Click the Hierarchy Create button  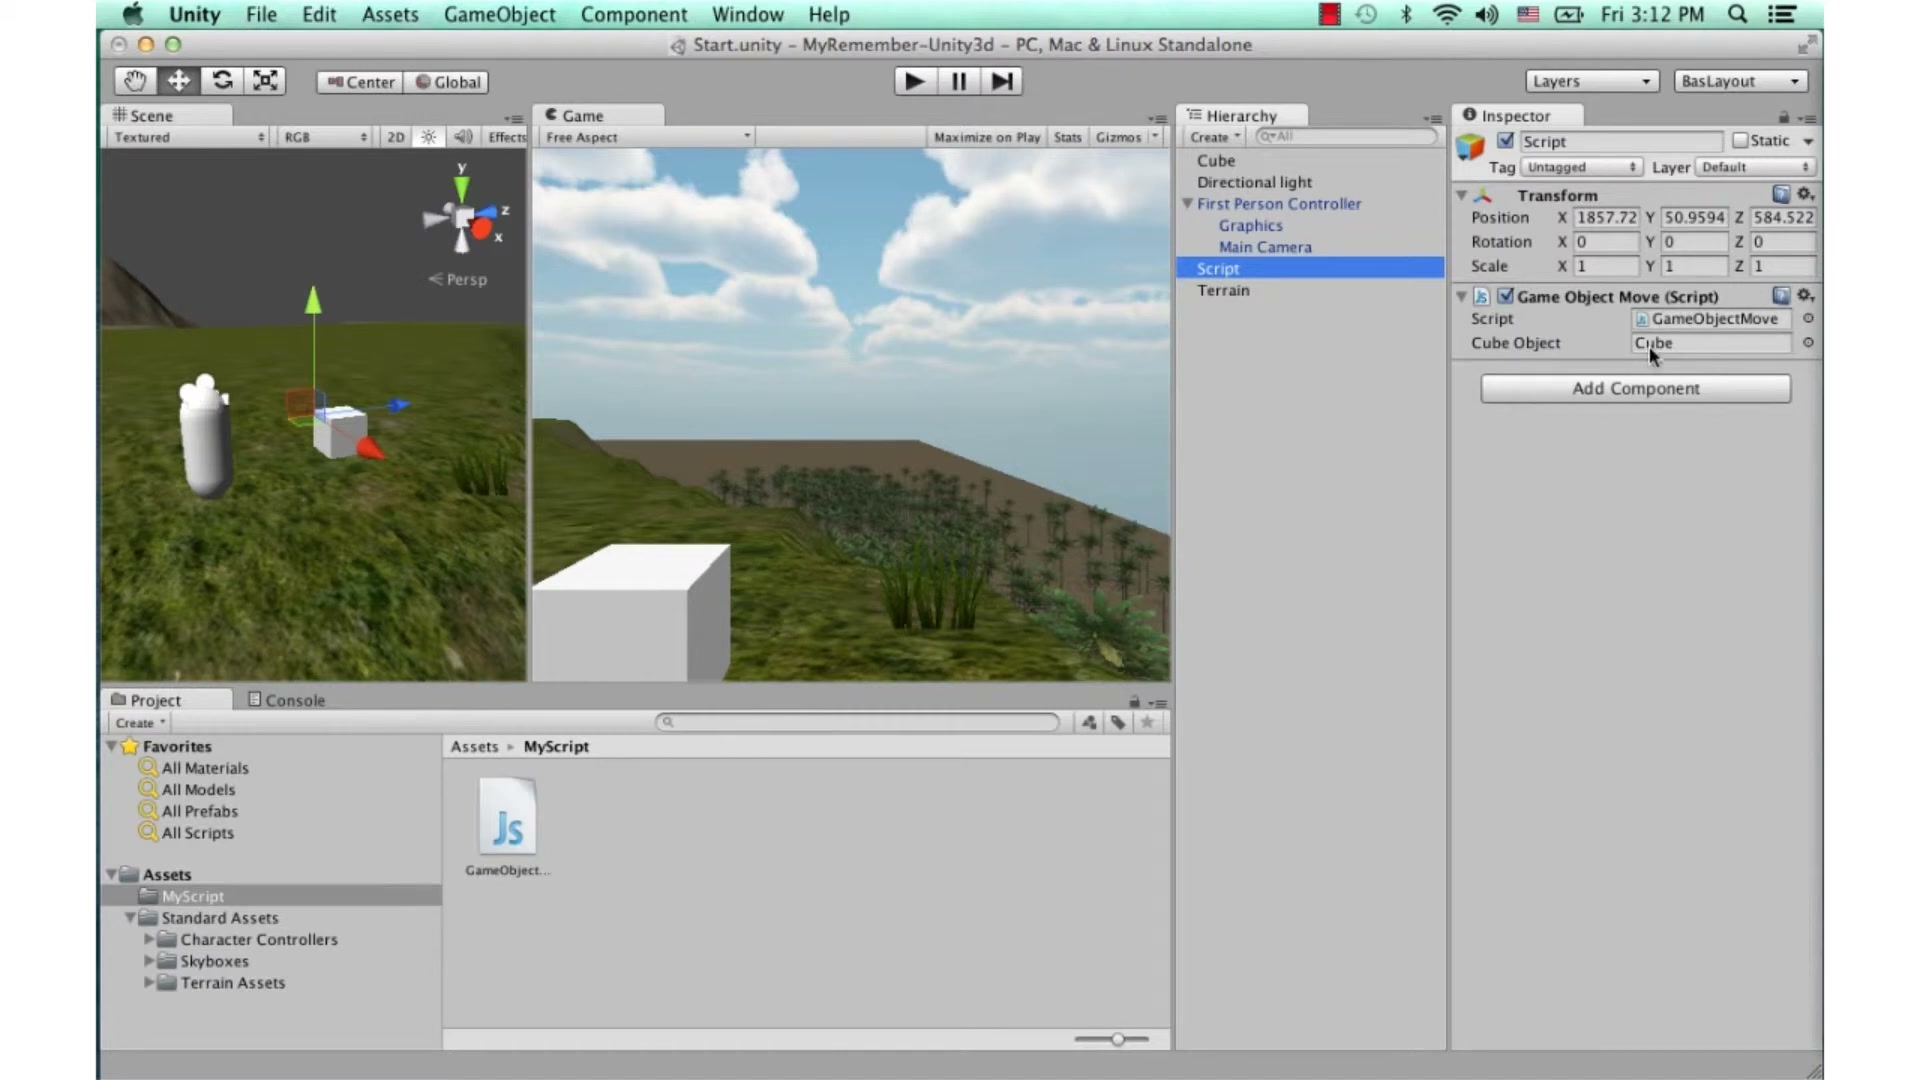coord(1214,137)
